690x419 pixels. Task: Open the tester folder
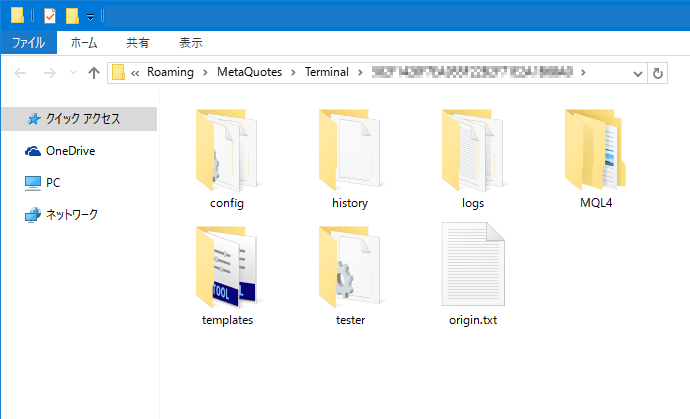point(350,267)
